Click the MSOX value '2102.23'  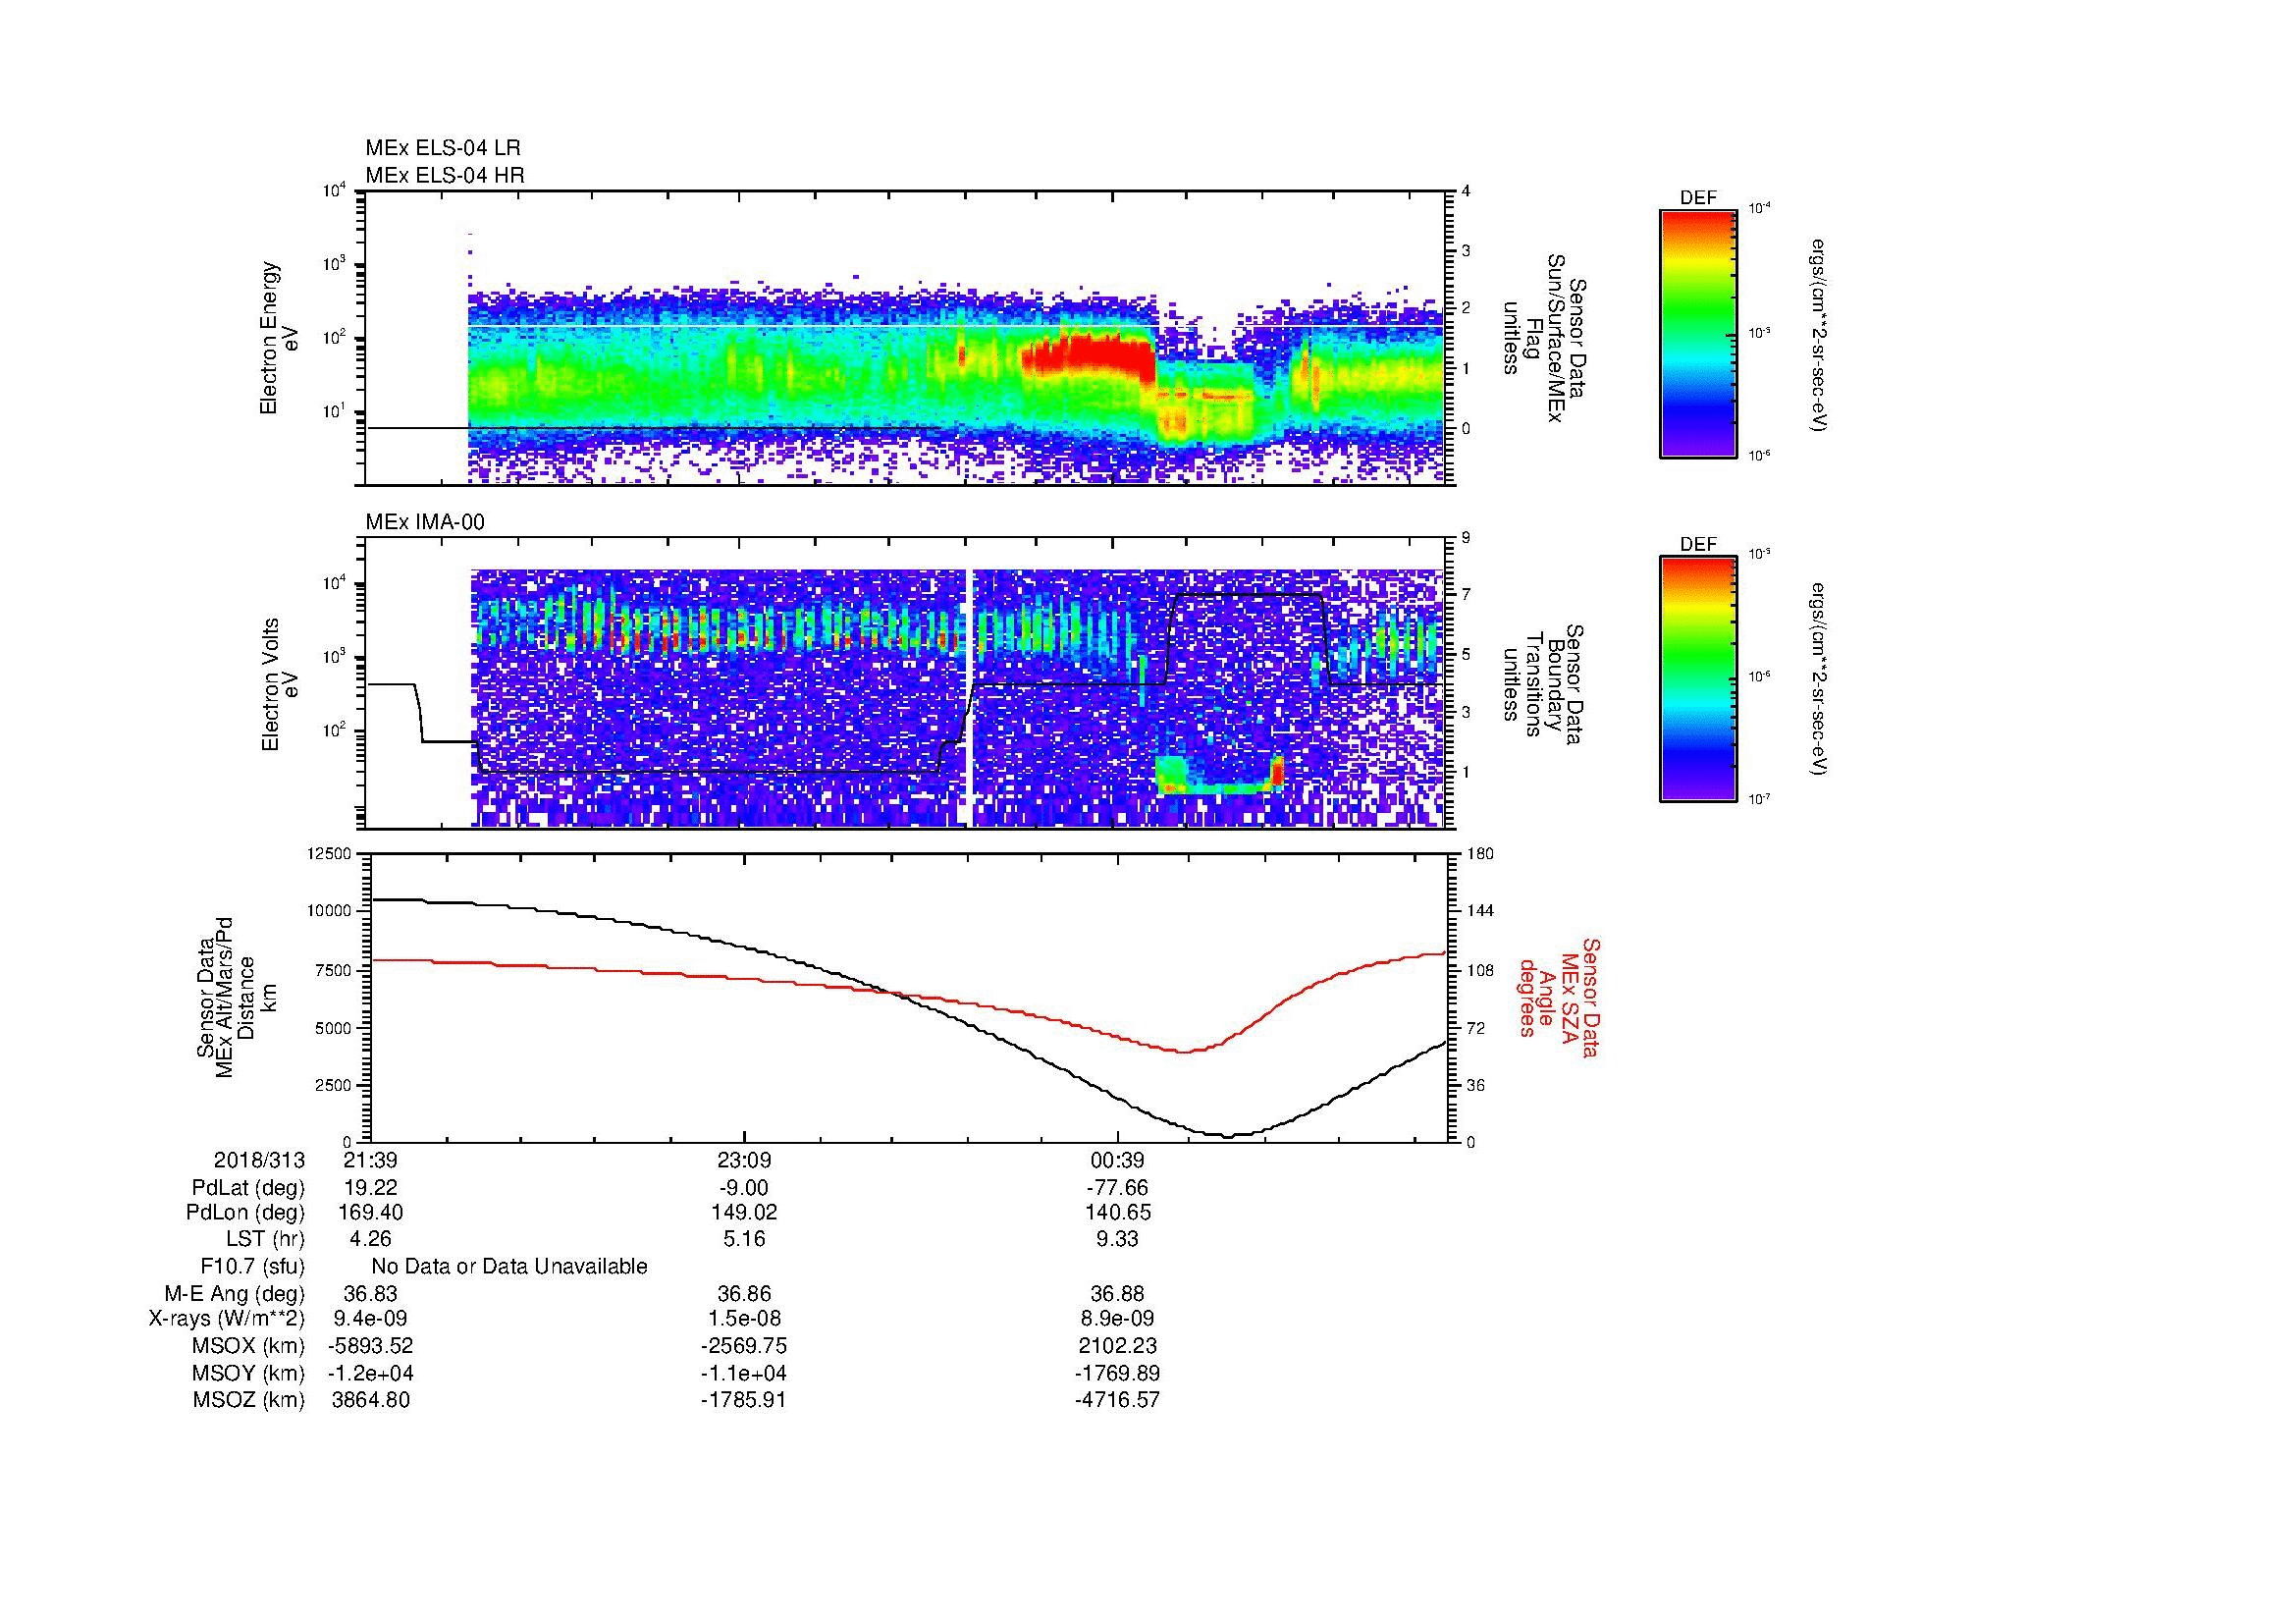point(1117,1346)
